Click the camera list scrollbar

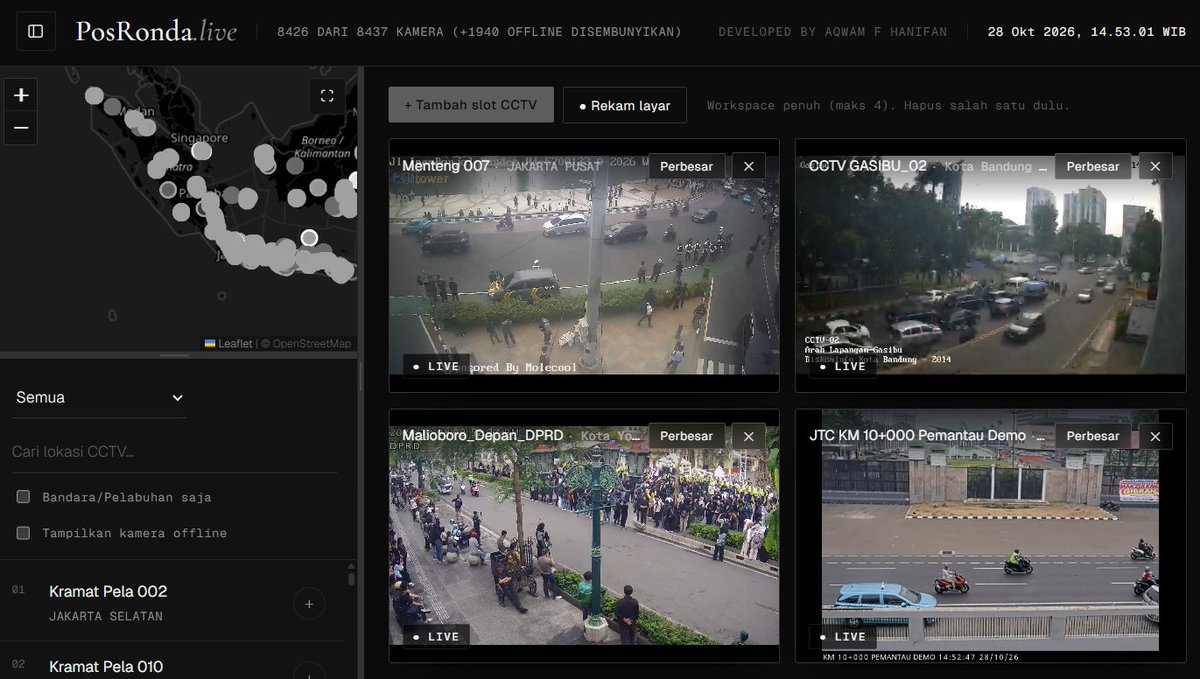click(351, 579)
